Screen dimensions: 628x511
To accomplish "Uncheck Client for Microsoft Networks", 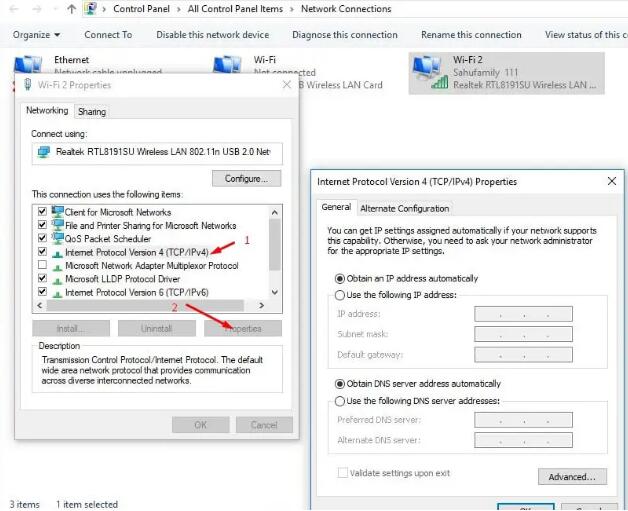I will tap(42, 211).
